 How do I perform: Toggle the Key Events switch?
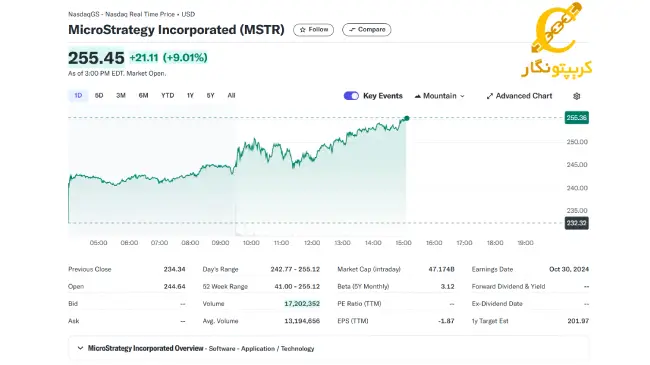point(351,96)
